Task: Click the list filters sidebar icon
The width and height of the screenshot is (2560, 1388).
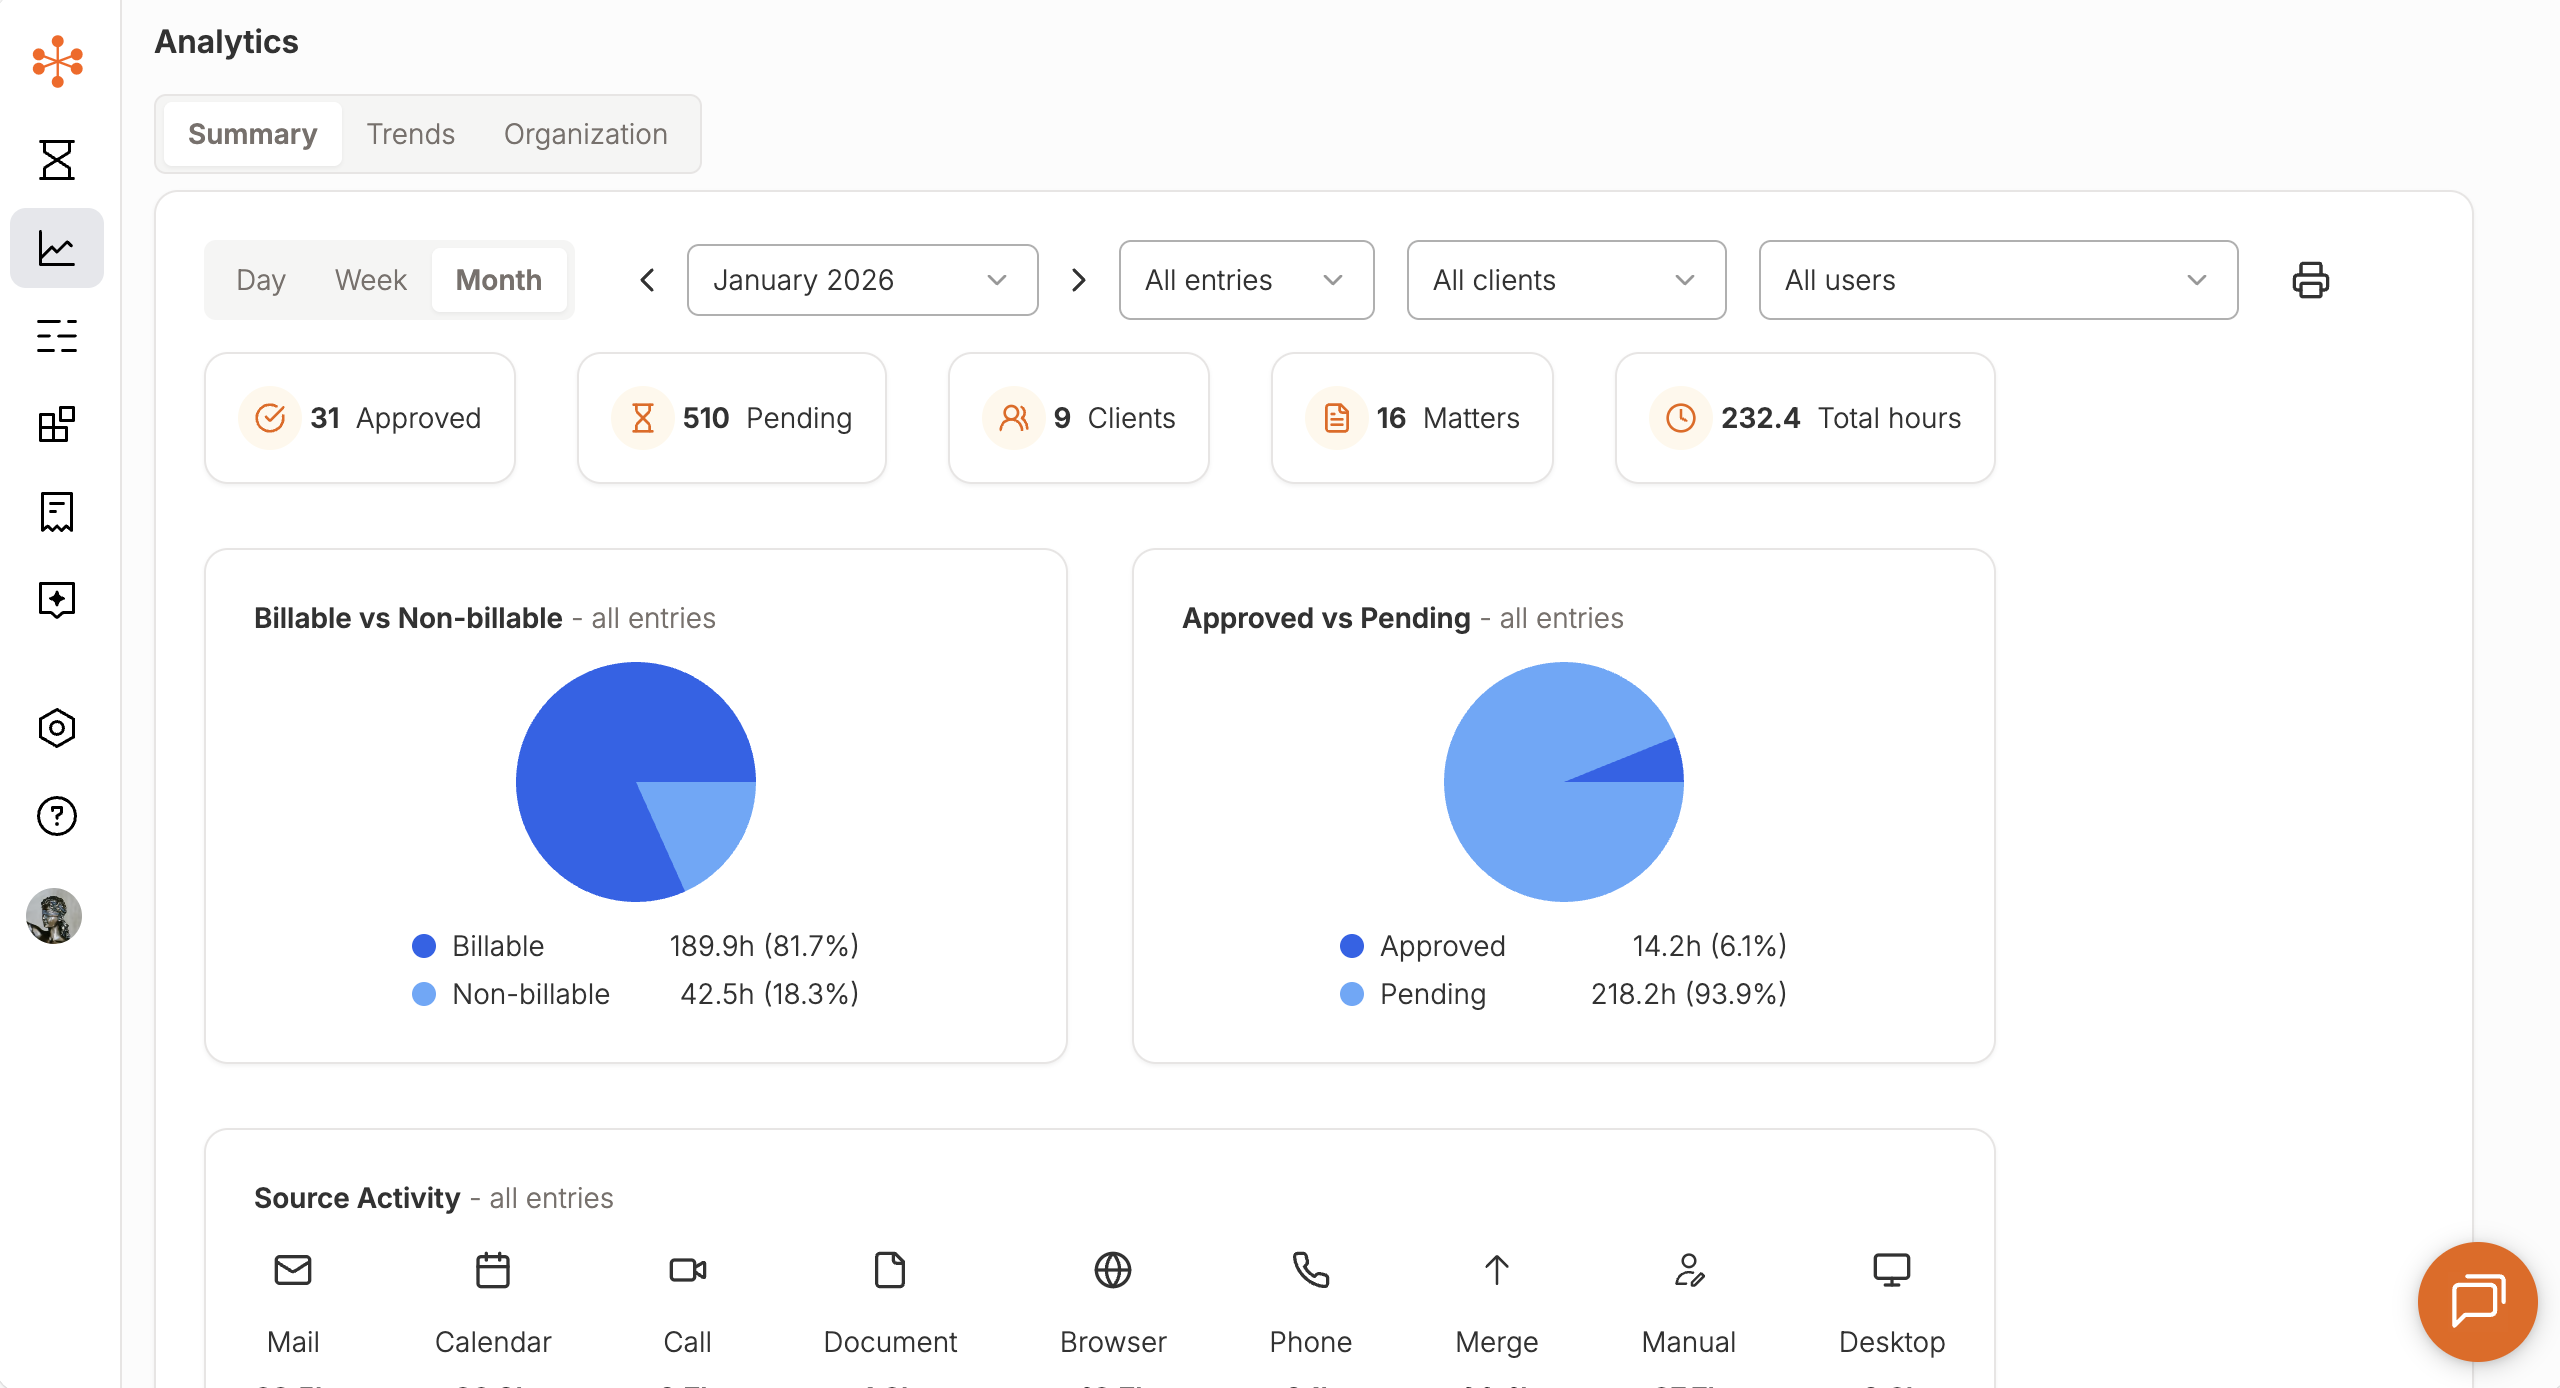Action: [x=57, y=336]
